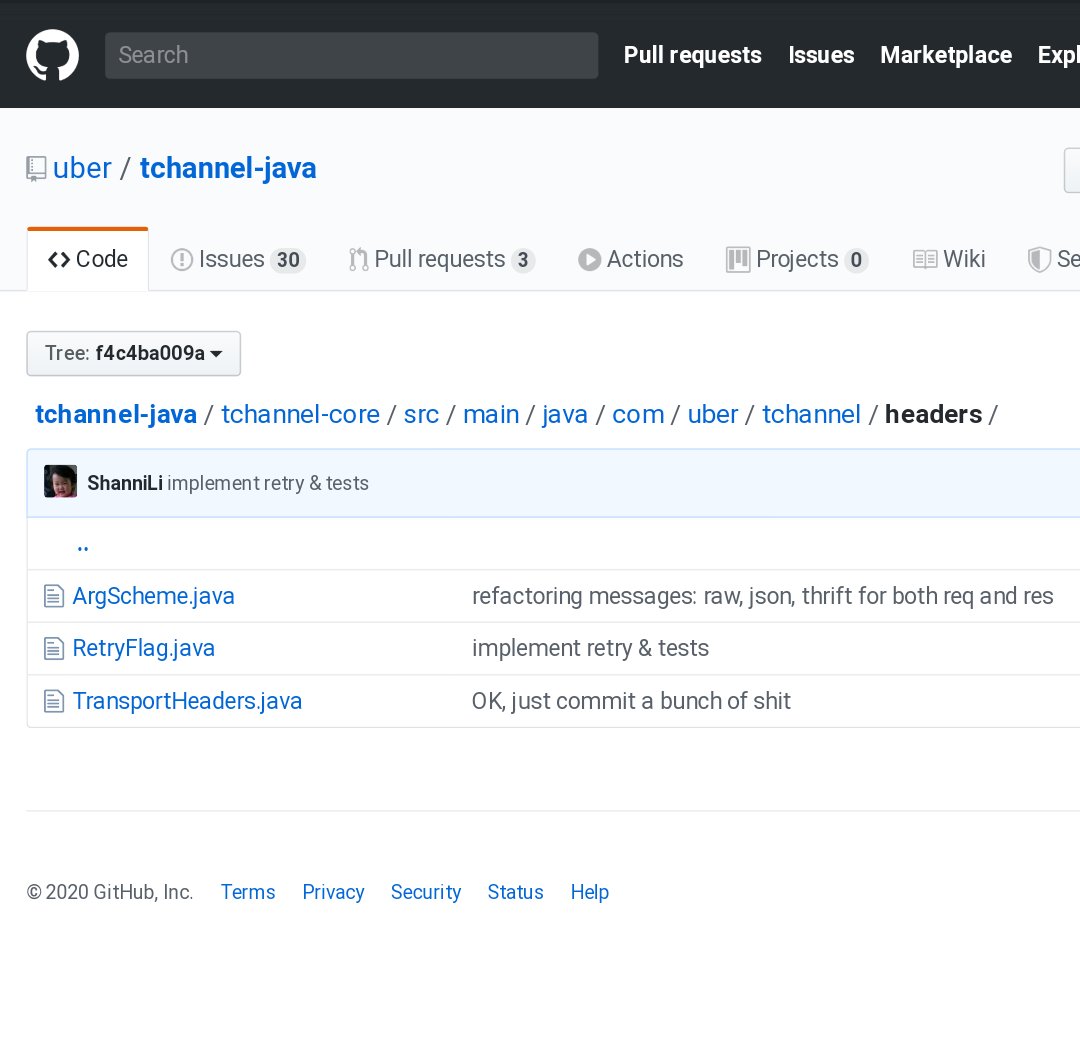Navigate to main in breadcrumb
The width and height of the screenshot is (1080, 1047).
point(490,415)
